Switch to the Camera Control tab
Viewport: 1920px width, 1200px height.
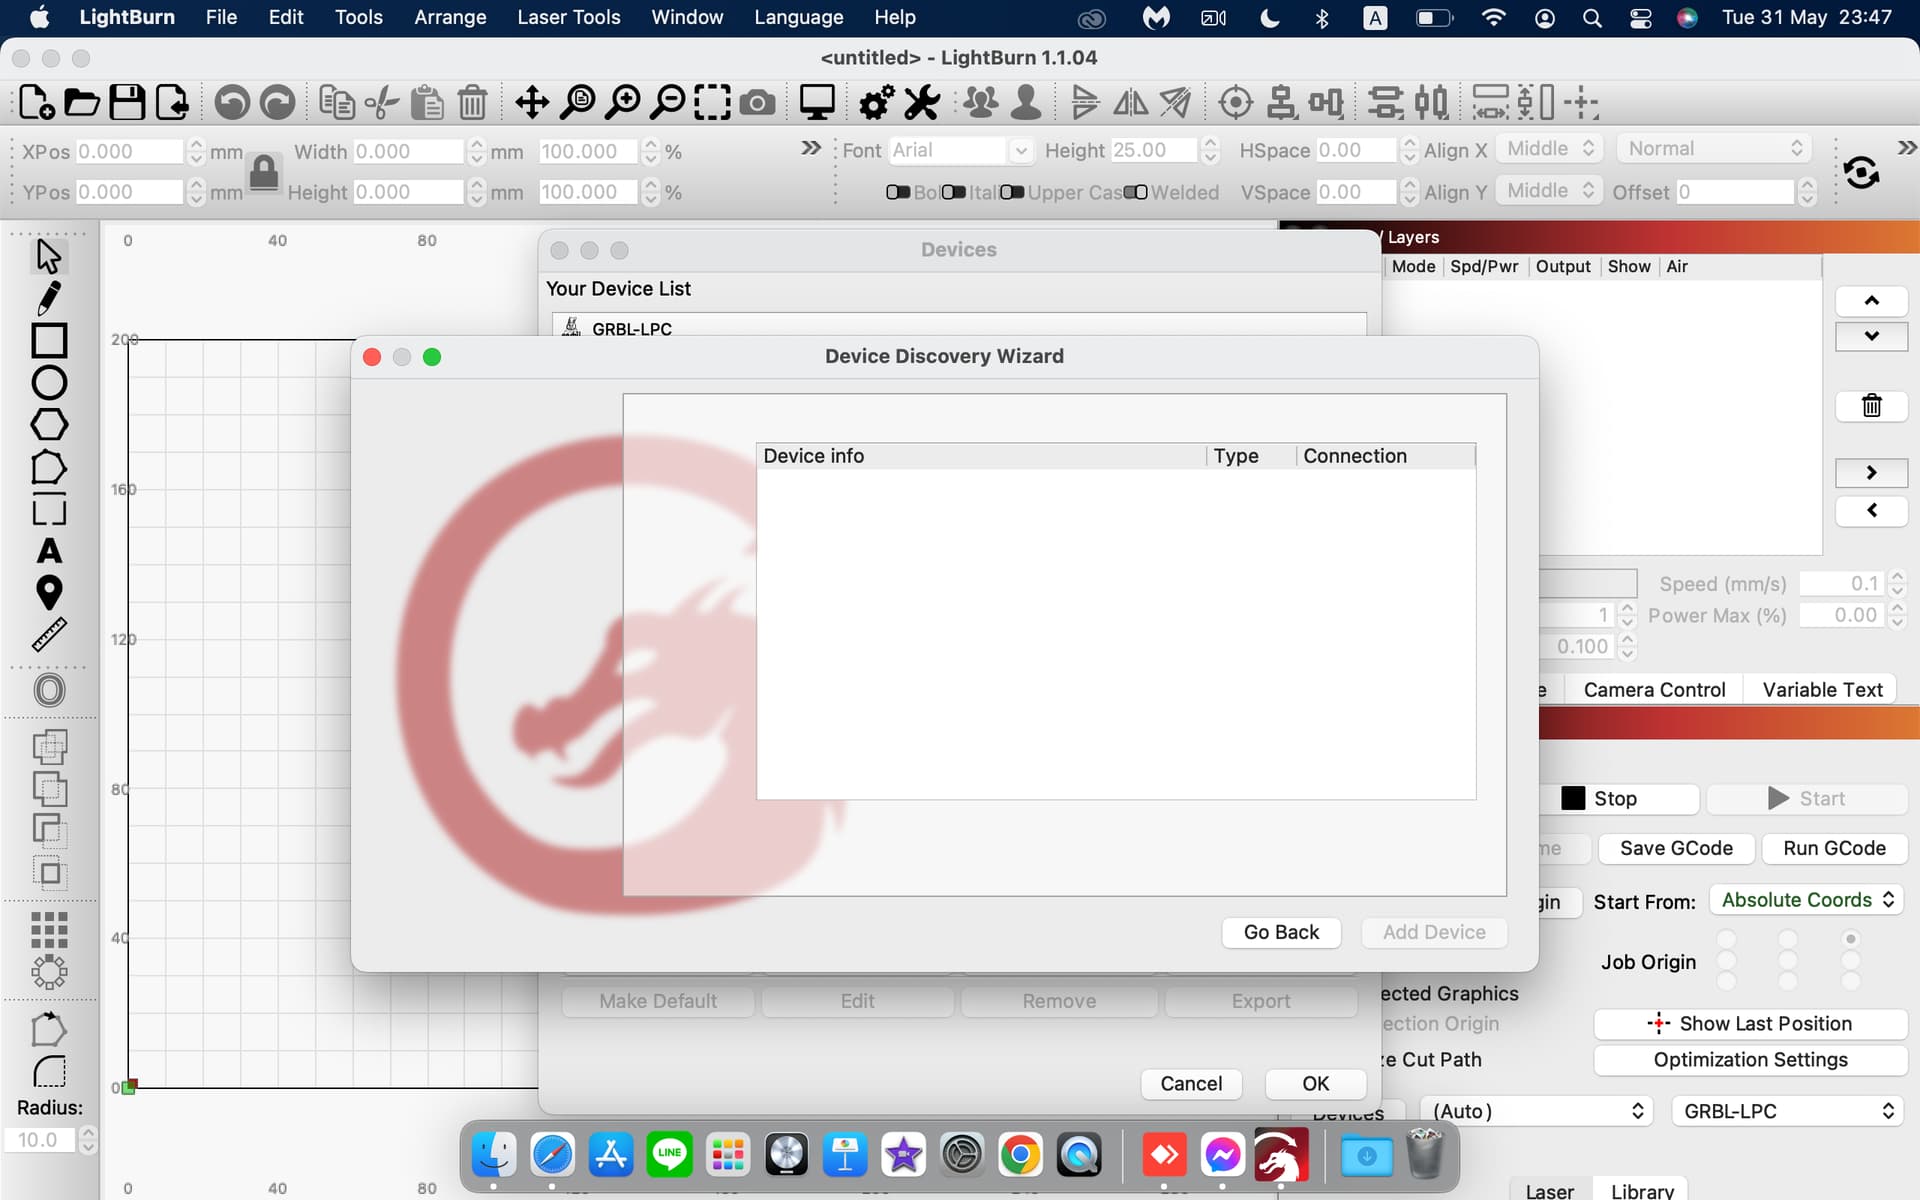click(x=1654, y=689)
